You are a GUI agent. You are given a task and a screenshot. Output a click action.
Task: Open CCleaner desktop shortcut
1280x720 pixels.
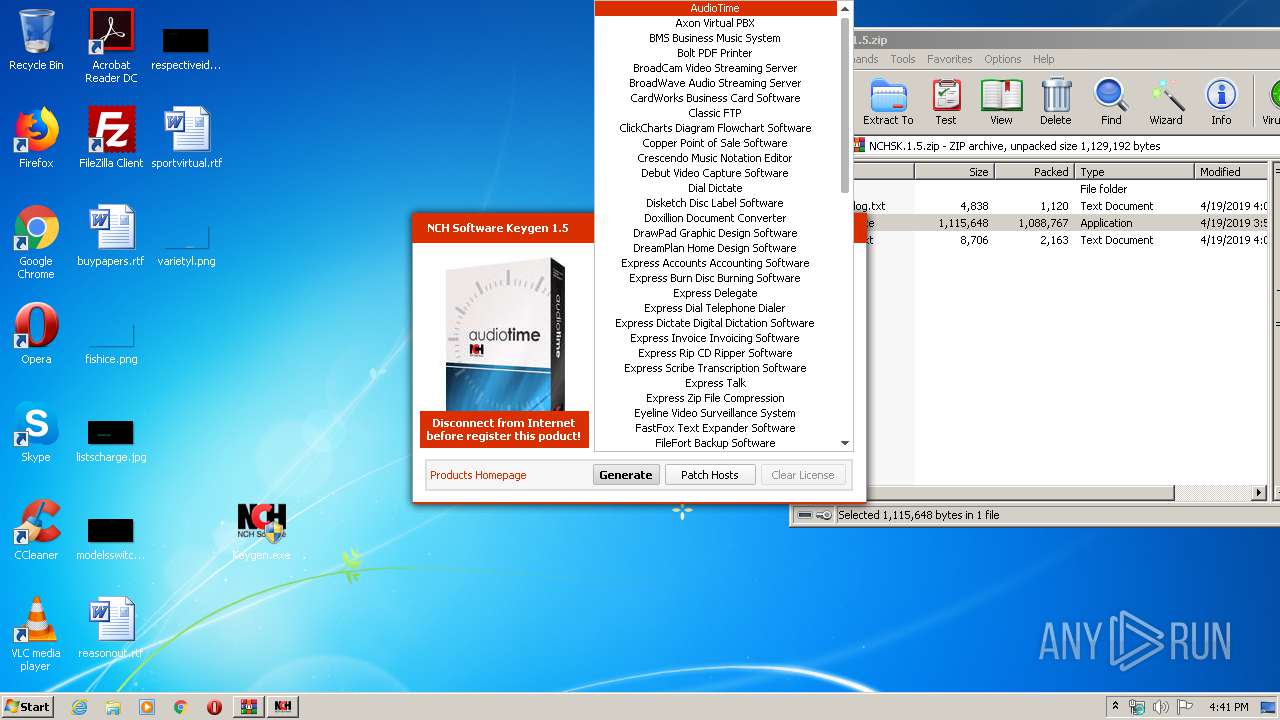point(36,530)
